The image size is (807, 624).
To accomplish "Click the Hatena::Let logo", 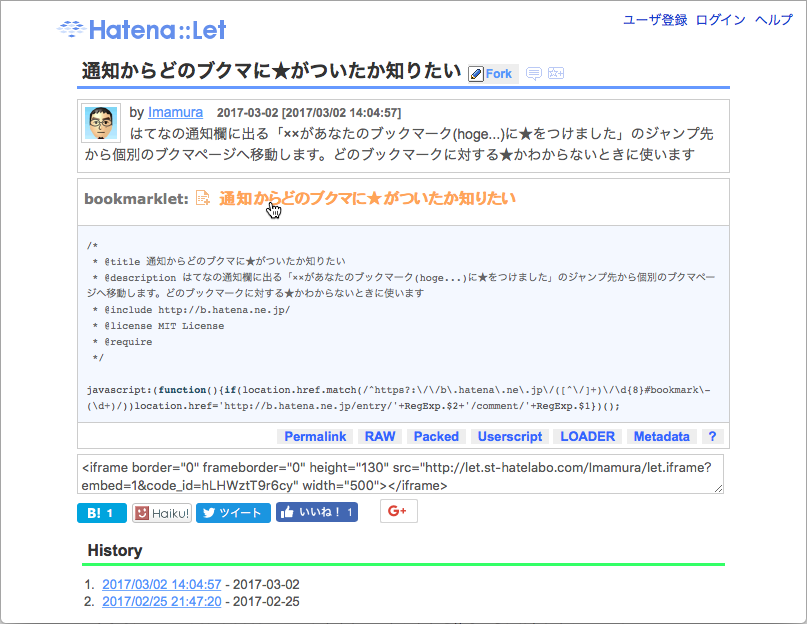I will (142, 29).
